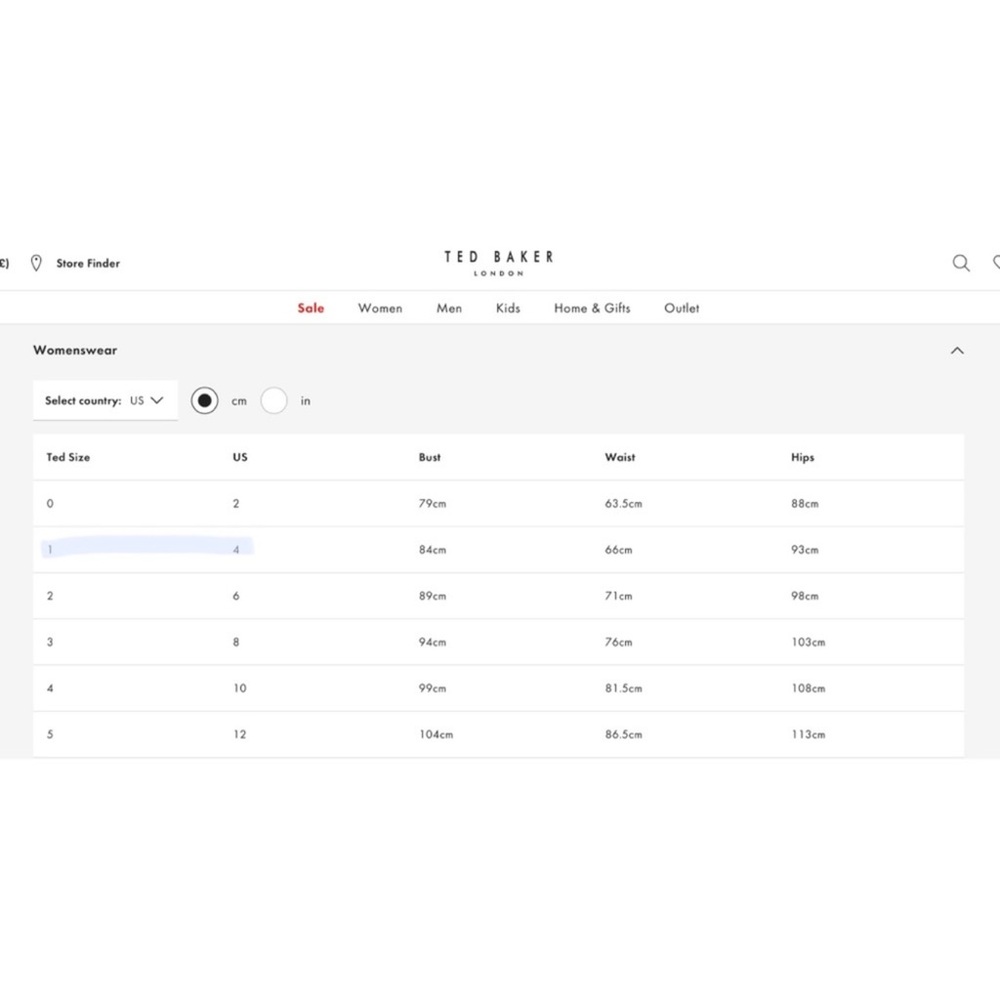Image resolution: width=1000 pixels, height=1000 pixels.
Task: Click the Womenswear heading
Action: coord(75,350)
